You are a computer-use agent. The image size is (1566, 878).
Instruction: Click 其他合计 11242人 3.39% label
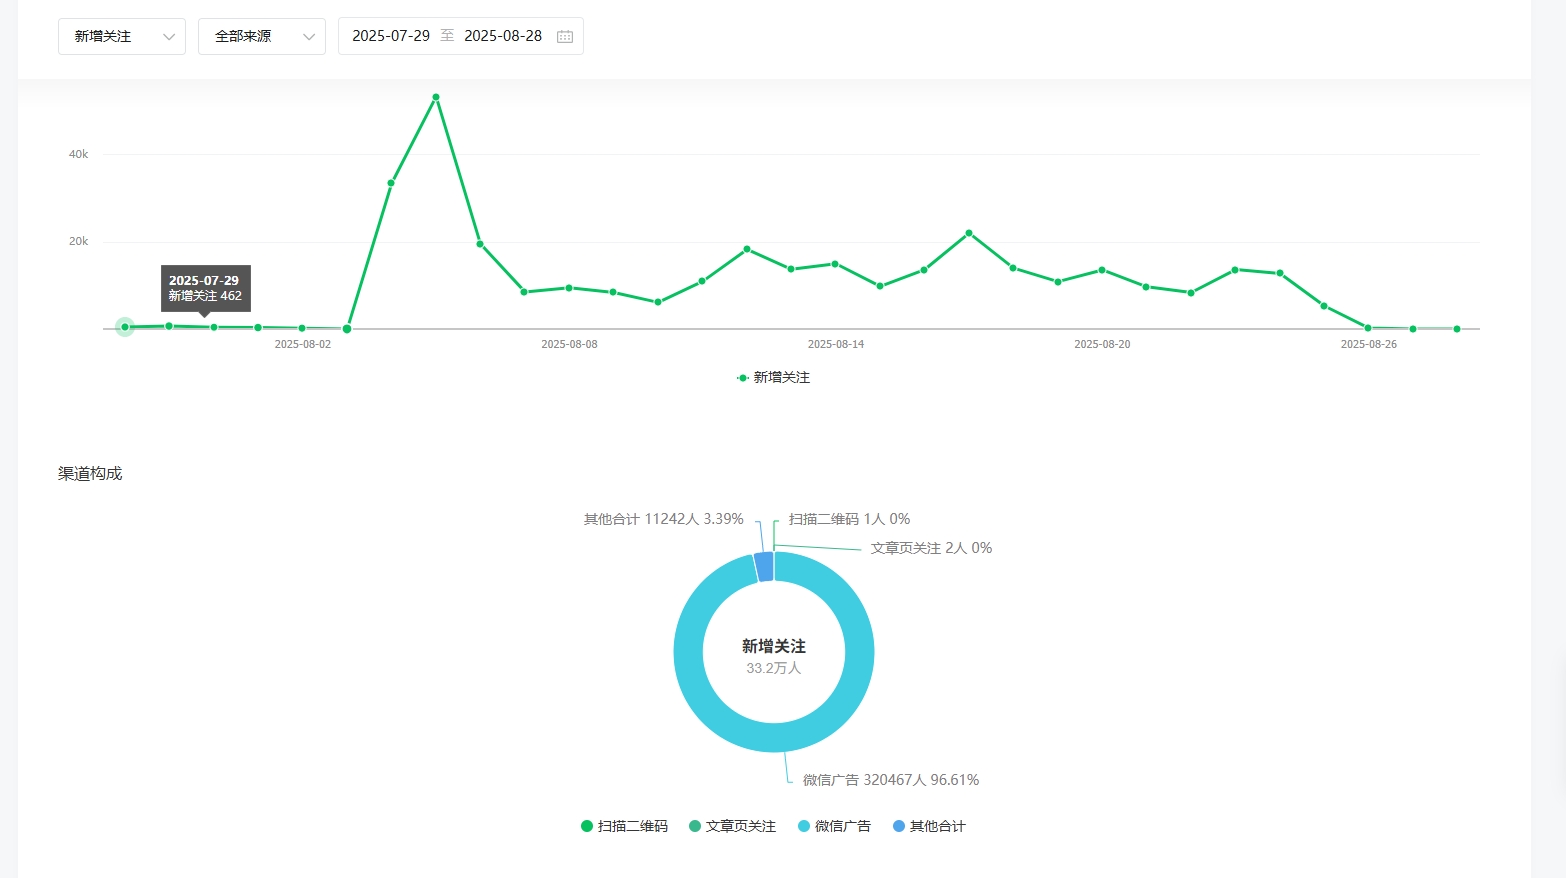(664, 519)
